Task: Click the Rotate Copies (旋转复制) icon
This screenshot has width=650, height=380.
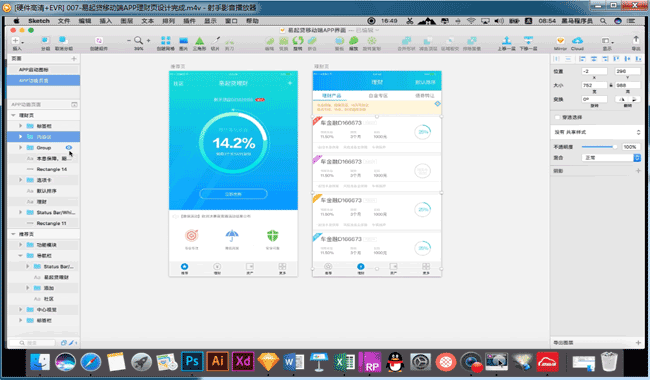Action: tap(371, 41)
